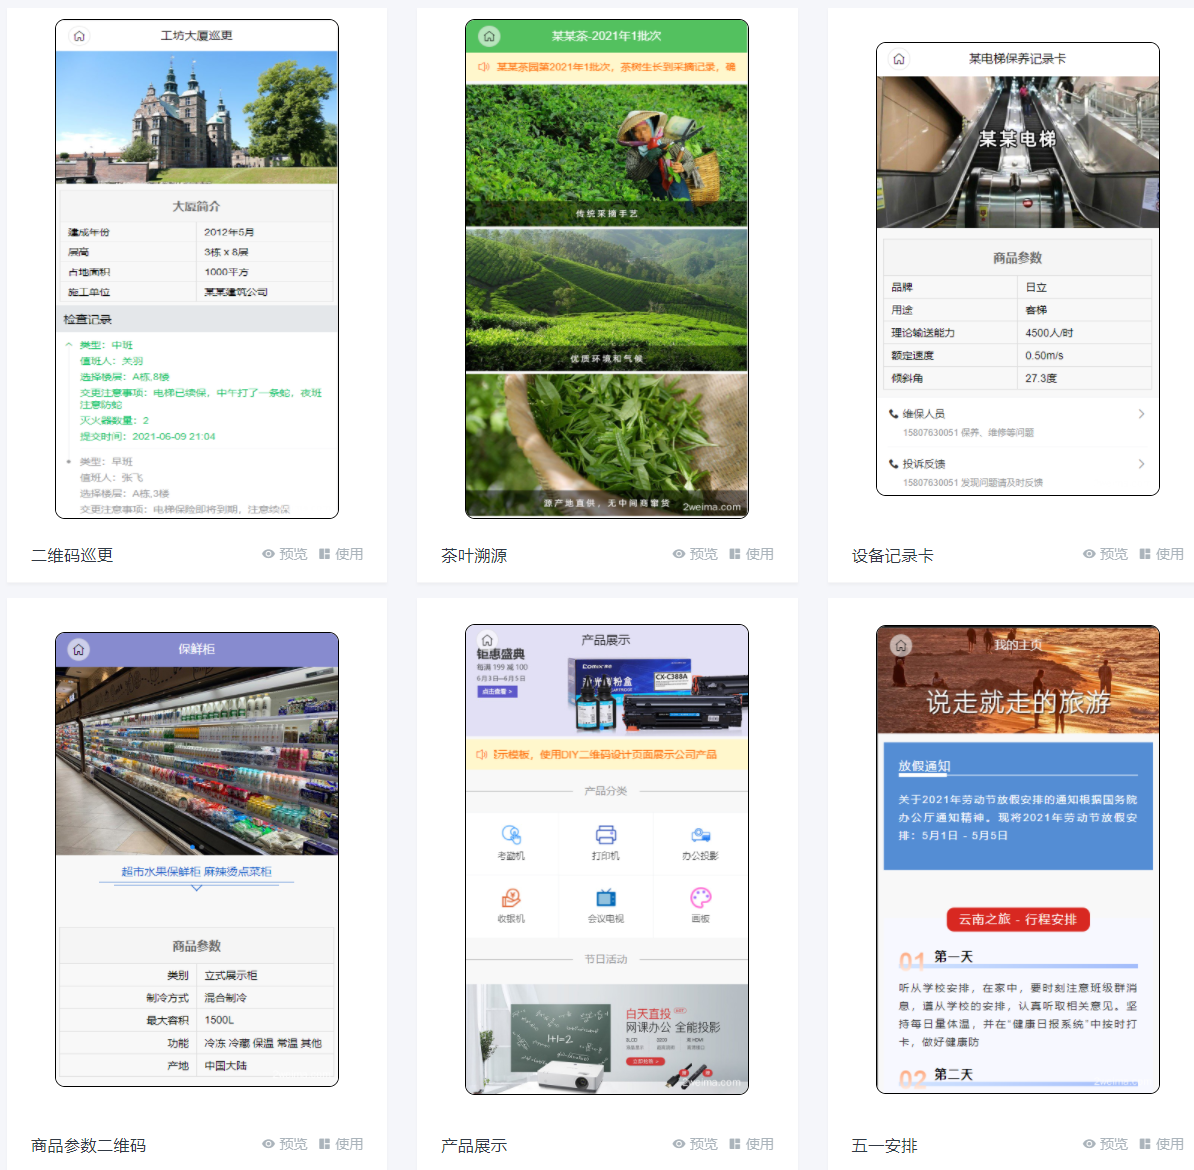The image size is (1194, 1170).
Task: Select the 收银机 category icon
Action: point(511,898)
